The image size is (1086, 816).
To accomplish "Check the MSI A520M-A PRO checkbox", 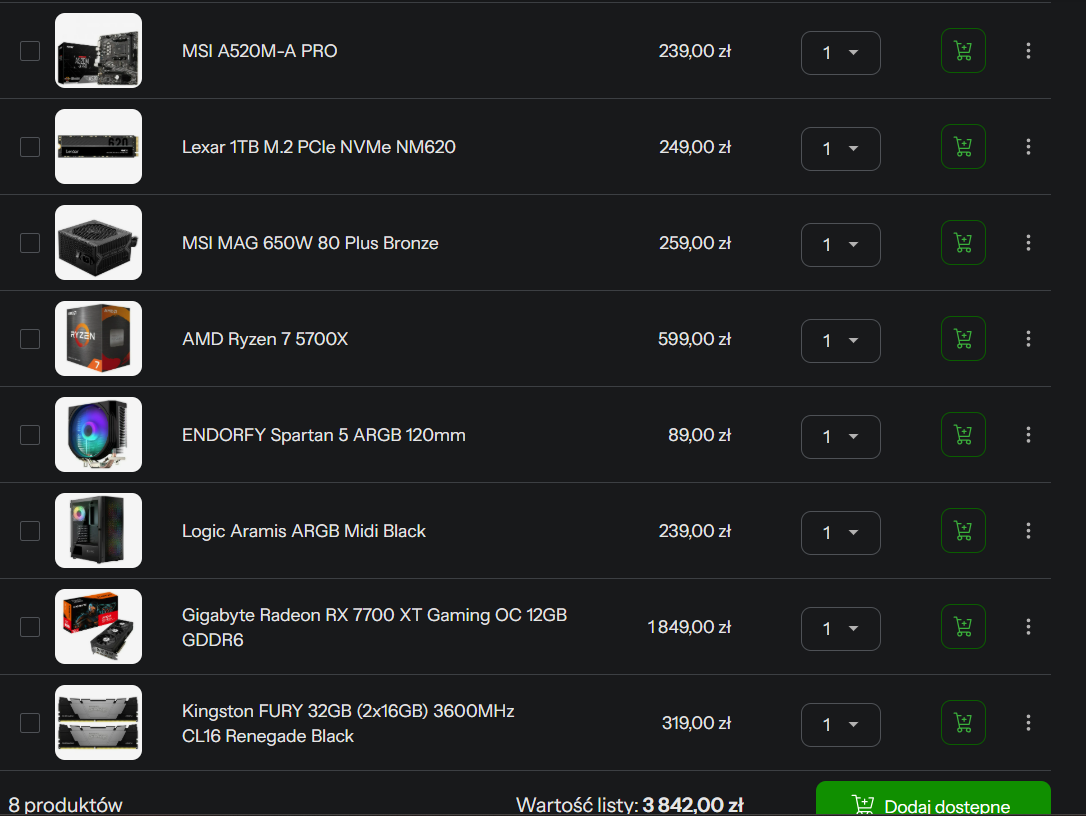I will coord(30,51).
